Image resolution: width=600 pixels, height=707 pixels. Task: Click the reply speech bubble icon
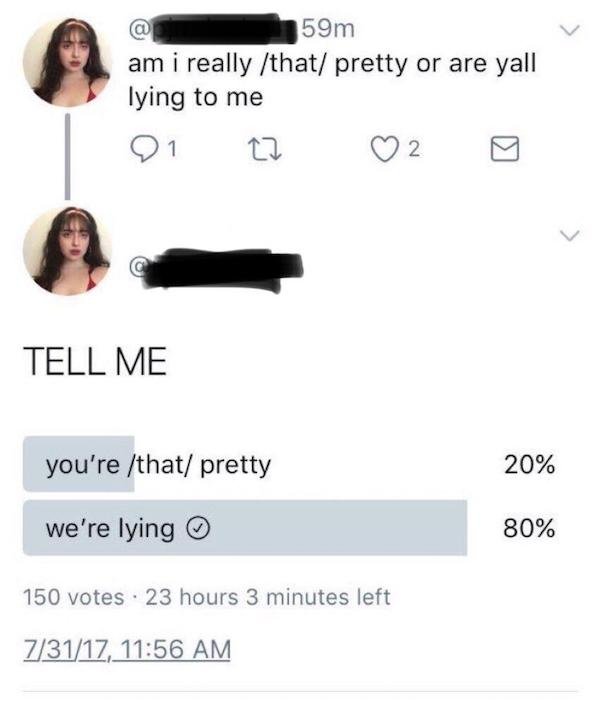tap(143, 149)
